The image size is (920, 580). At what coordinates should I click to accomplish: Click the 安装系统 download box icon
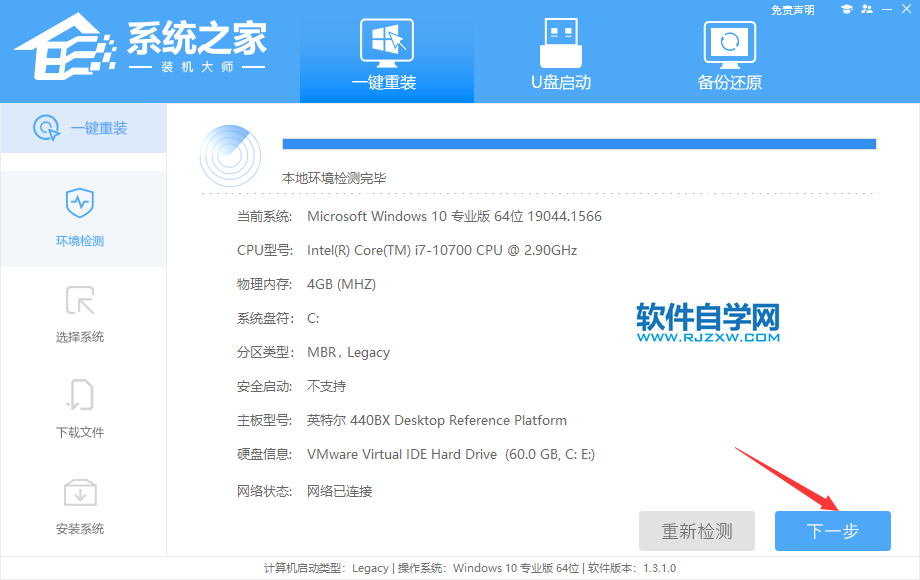coord(80,493)
